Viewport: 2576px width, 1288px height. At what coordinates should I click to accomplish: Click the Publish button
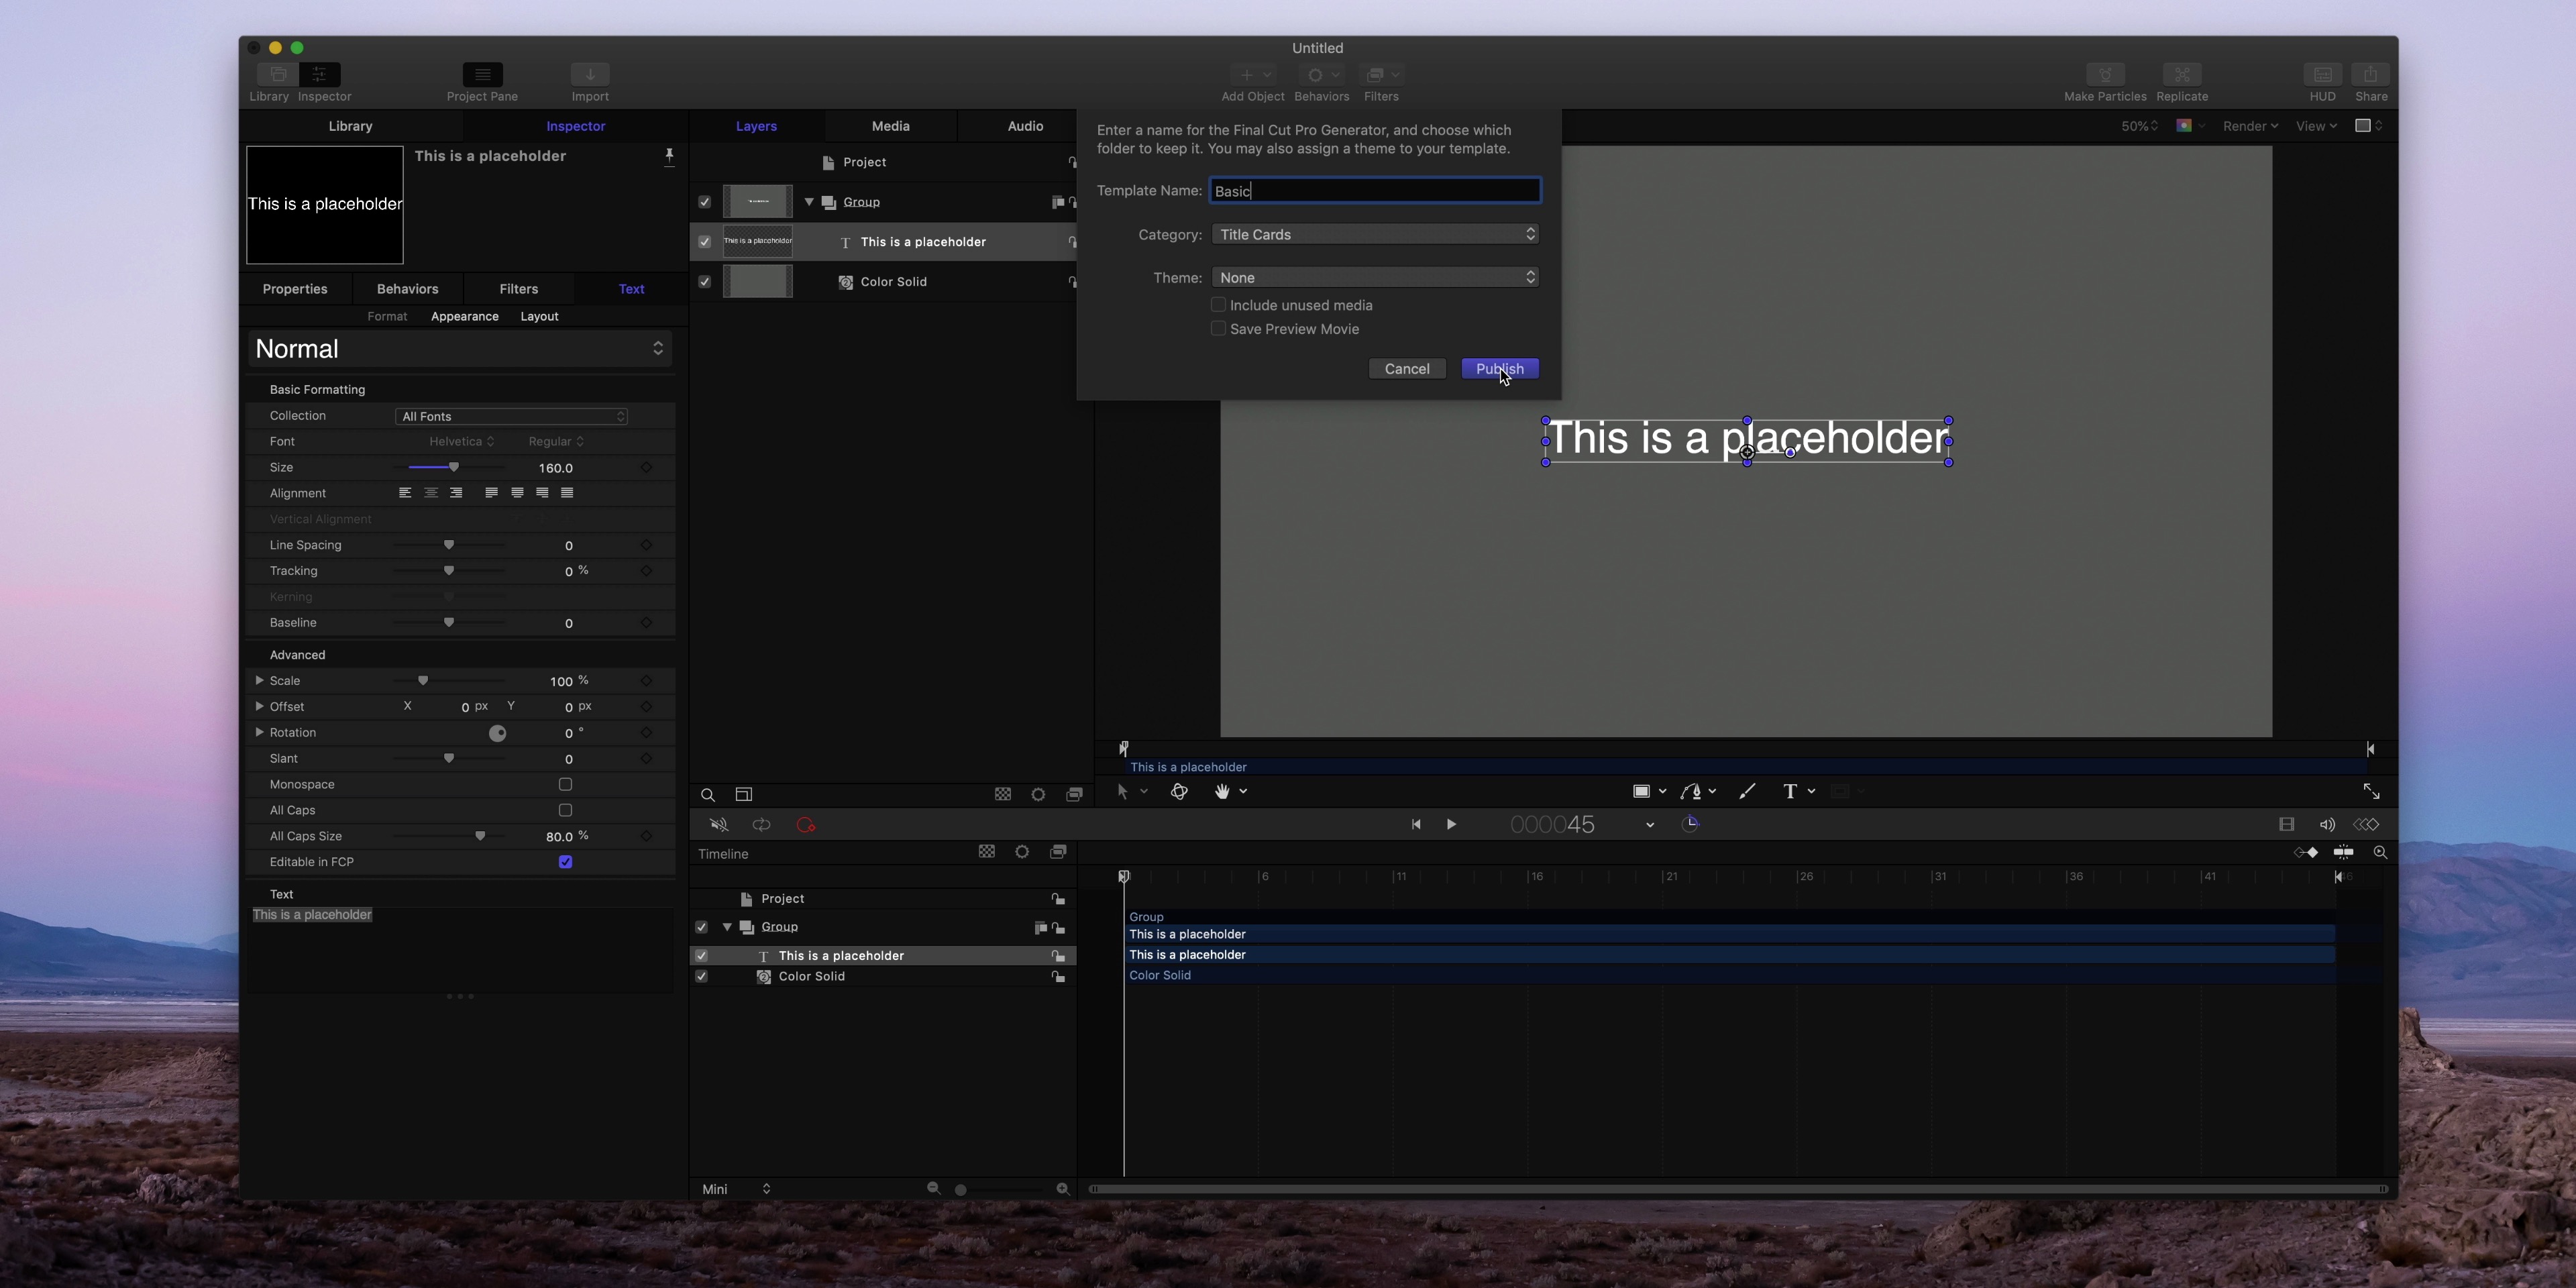pyautogui.click(x=1499, y=369)
